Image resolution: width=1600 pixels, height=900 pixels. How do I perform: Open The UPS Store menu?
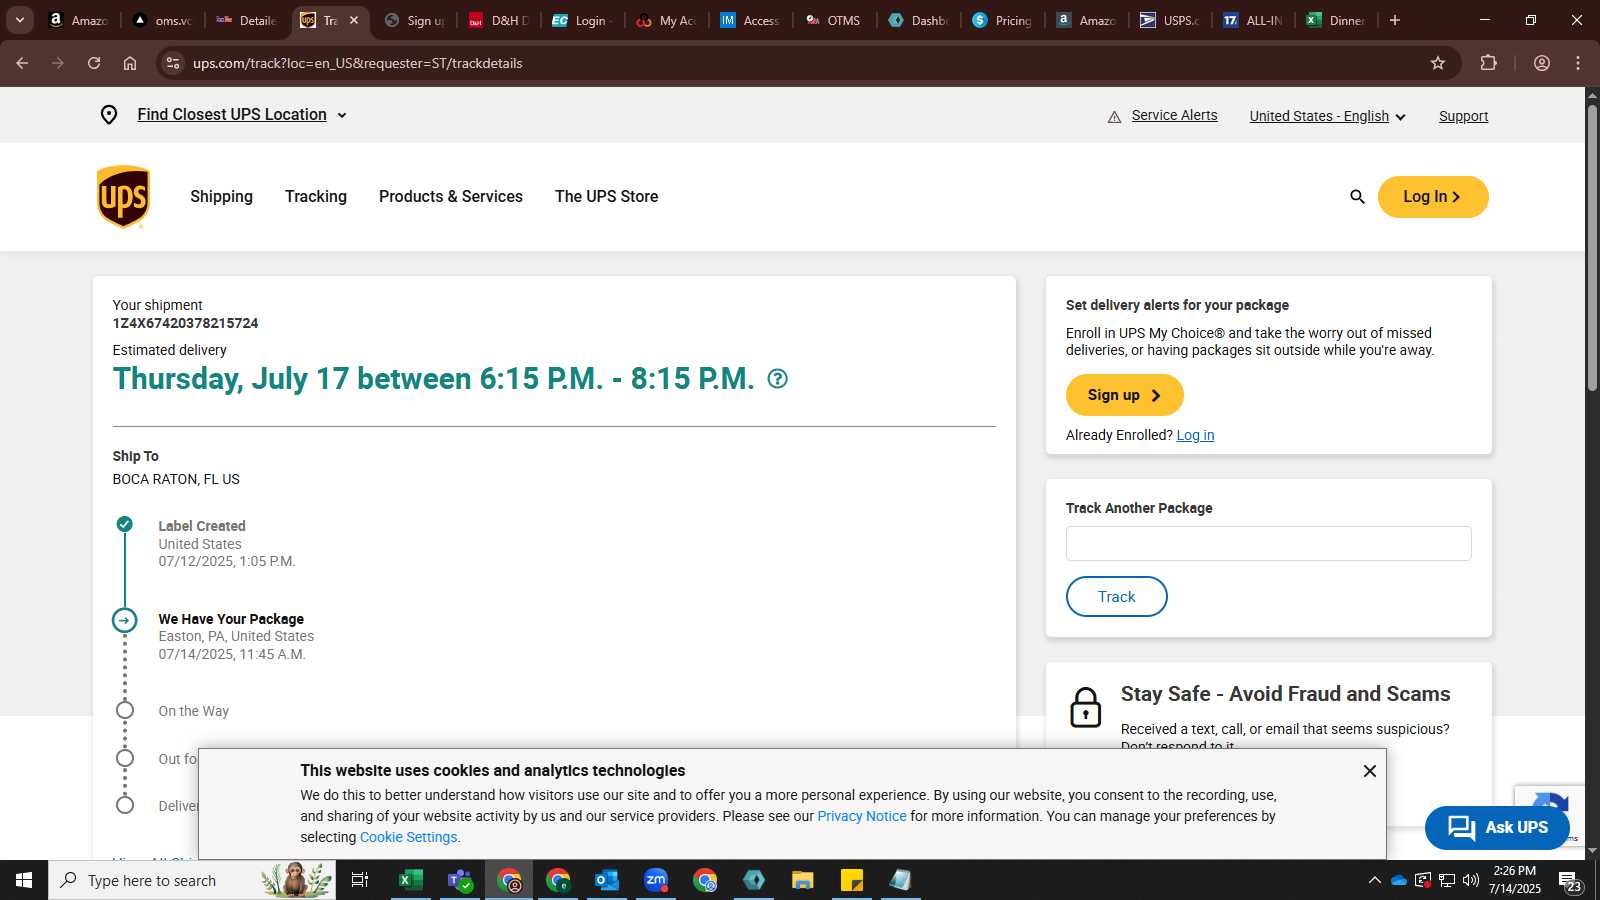[x=606, y=197]
